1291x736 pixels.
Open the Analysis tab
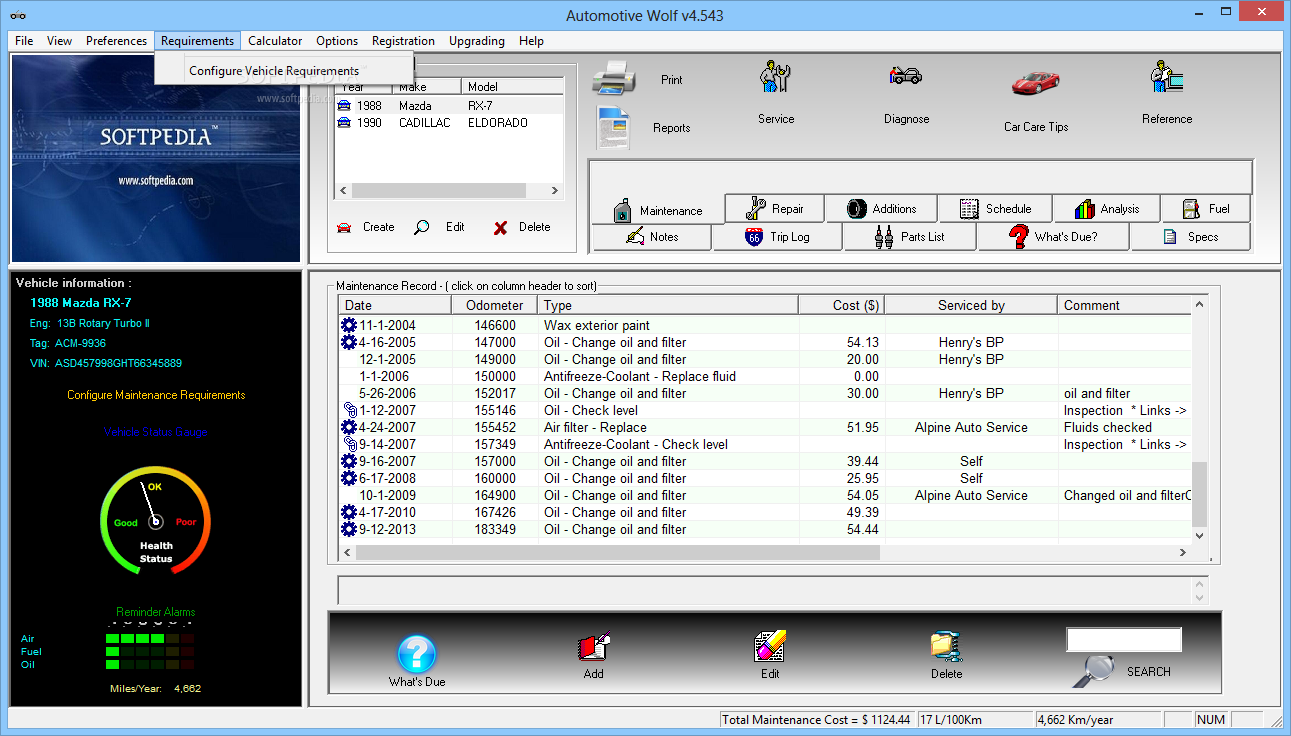click(x=1106, y=208)
